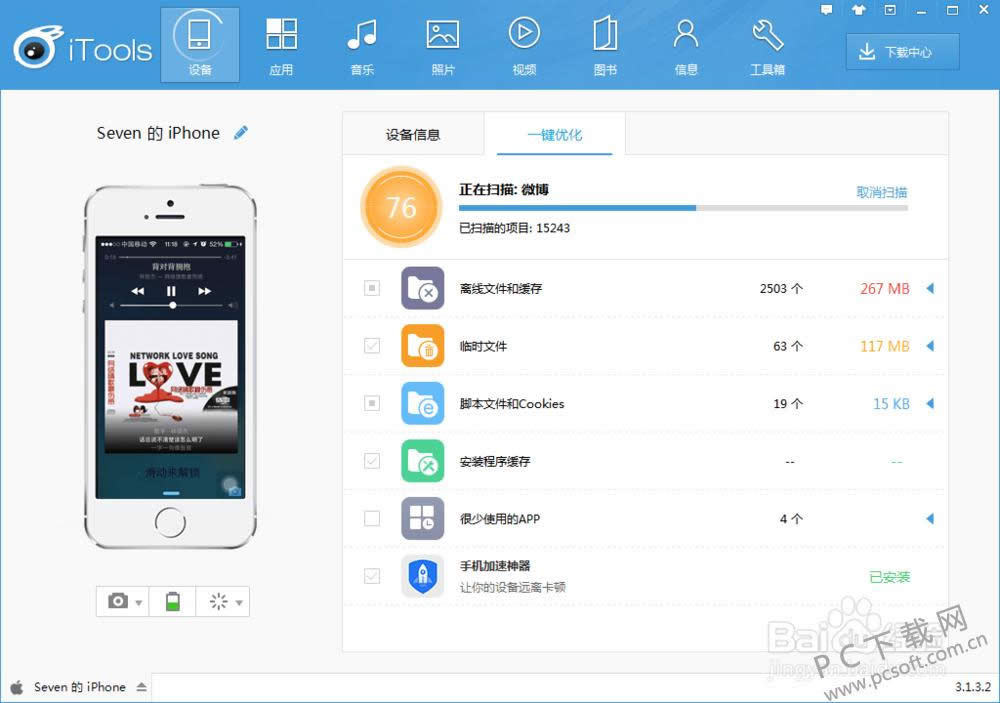Expand the 很少使用的APP details arrow
Viewport: 1000px width, 703px height.
click(x=929, y=519)
